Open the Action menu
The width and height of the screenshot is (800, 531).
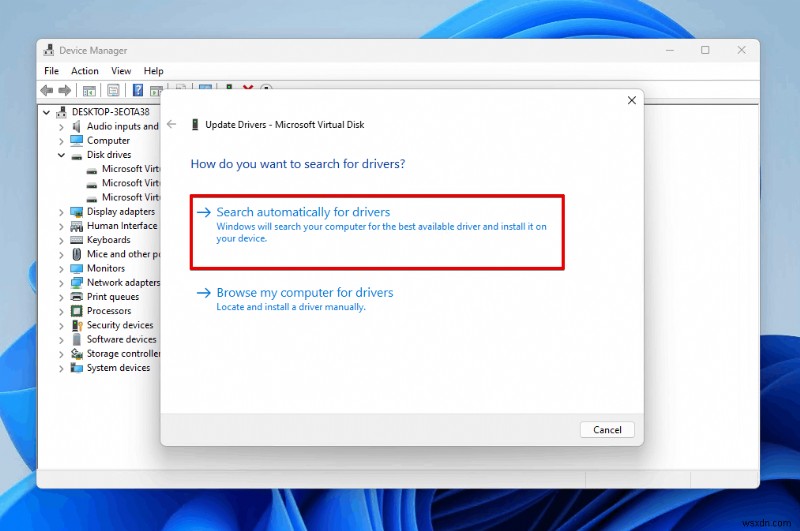[85, 71]
